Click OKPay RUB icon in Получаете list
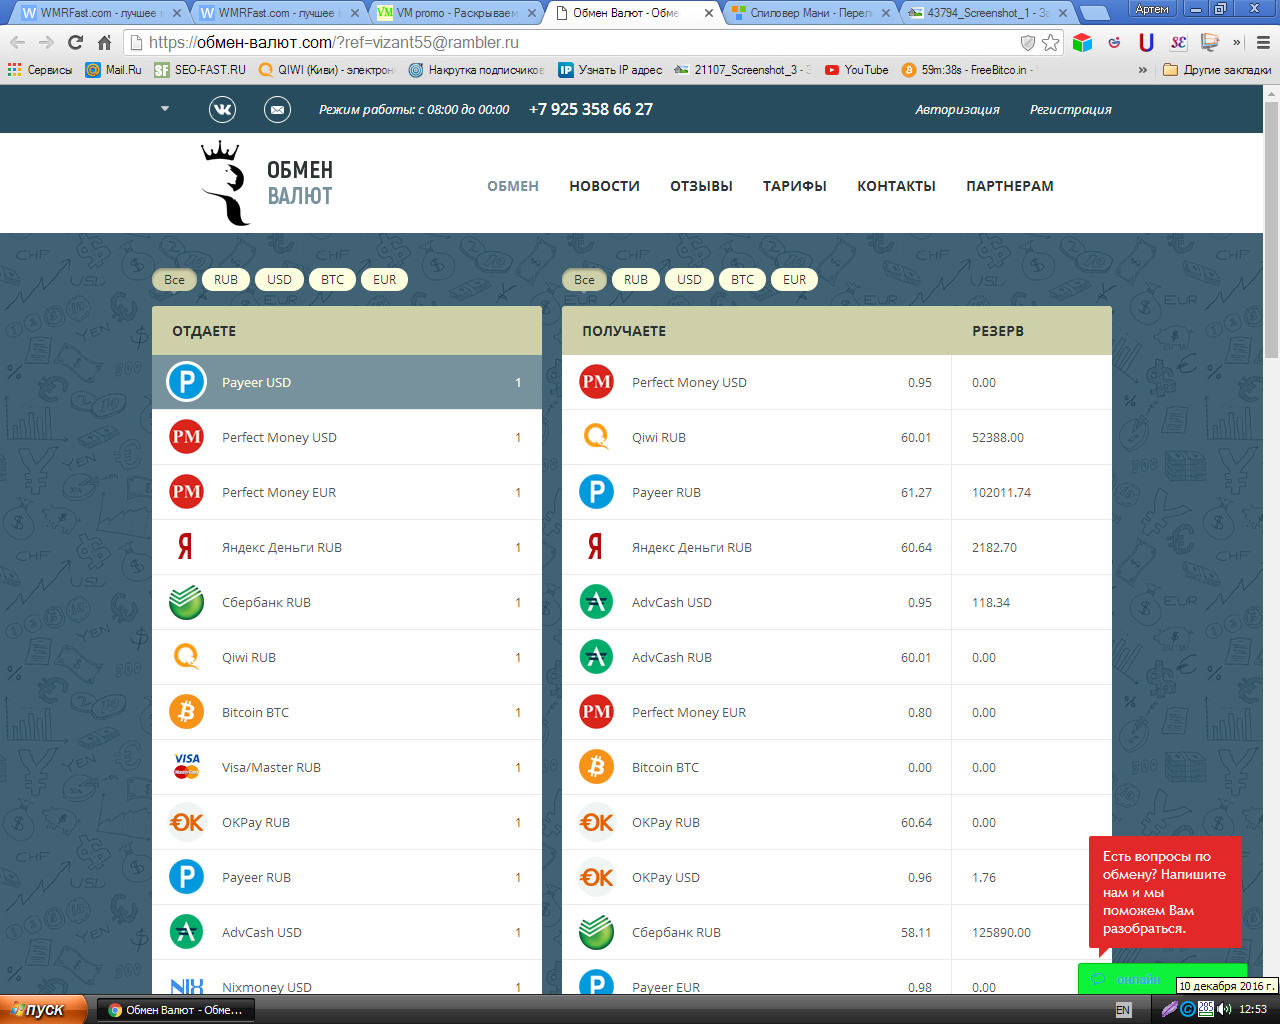Viewport: 1280px width, 1024px height. click(x=596, y=822)
